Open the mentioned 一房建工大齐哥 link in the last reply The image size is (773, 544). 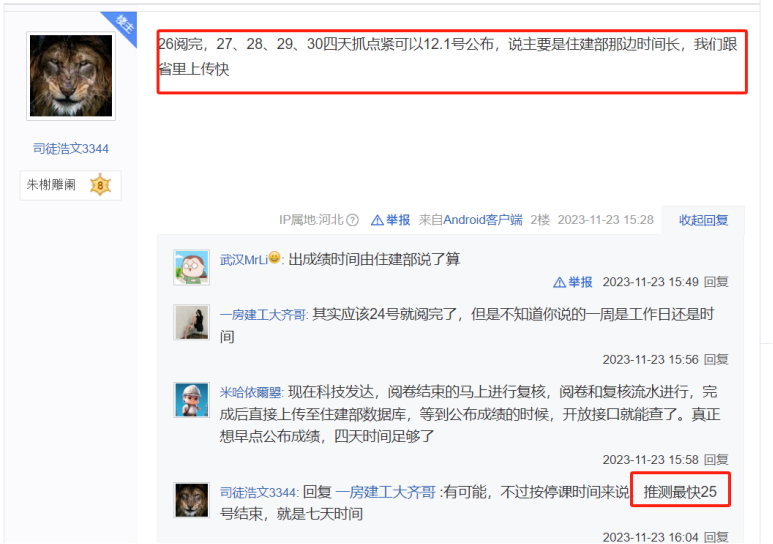pos(386,492)
